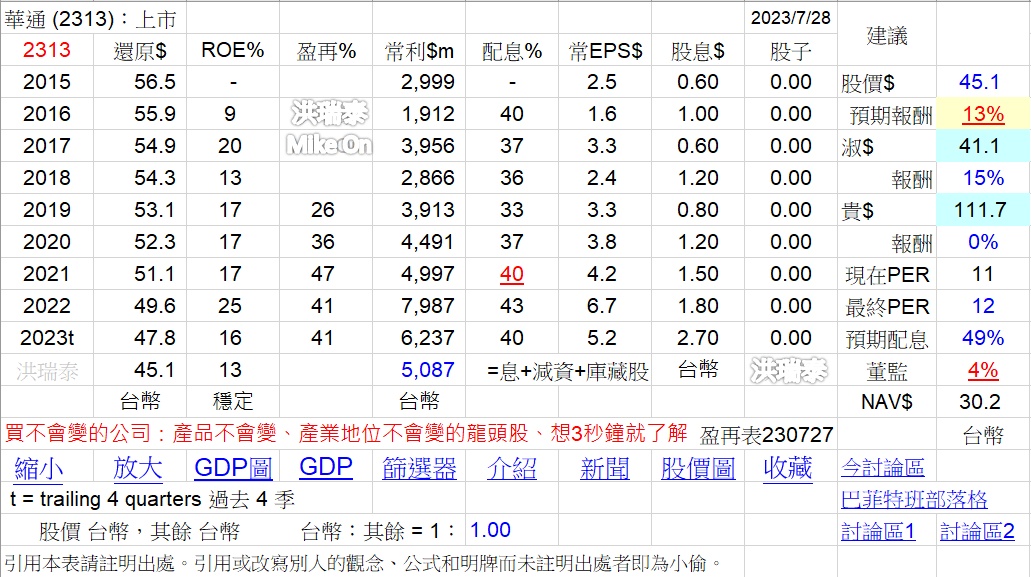Image resolution: width=1031 pixels, height=577 pixels.
Task: Open the 今討論區 link
Action: [x=883, y=467]
